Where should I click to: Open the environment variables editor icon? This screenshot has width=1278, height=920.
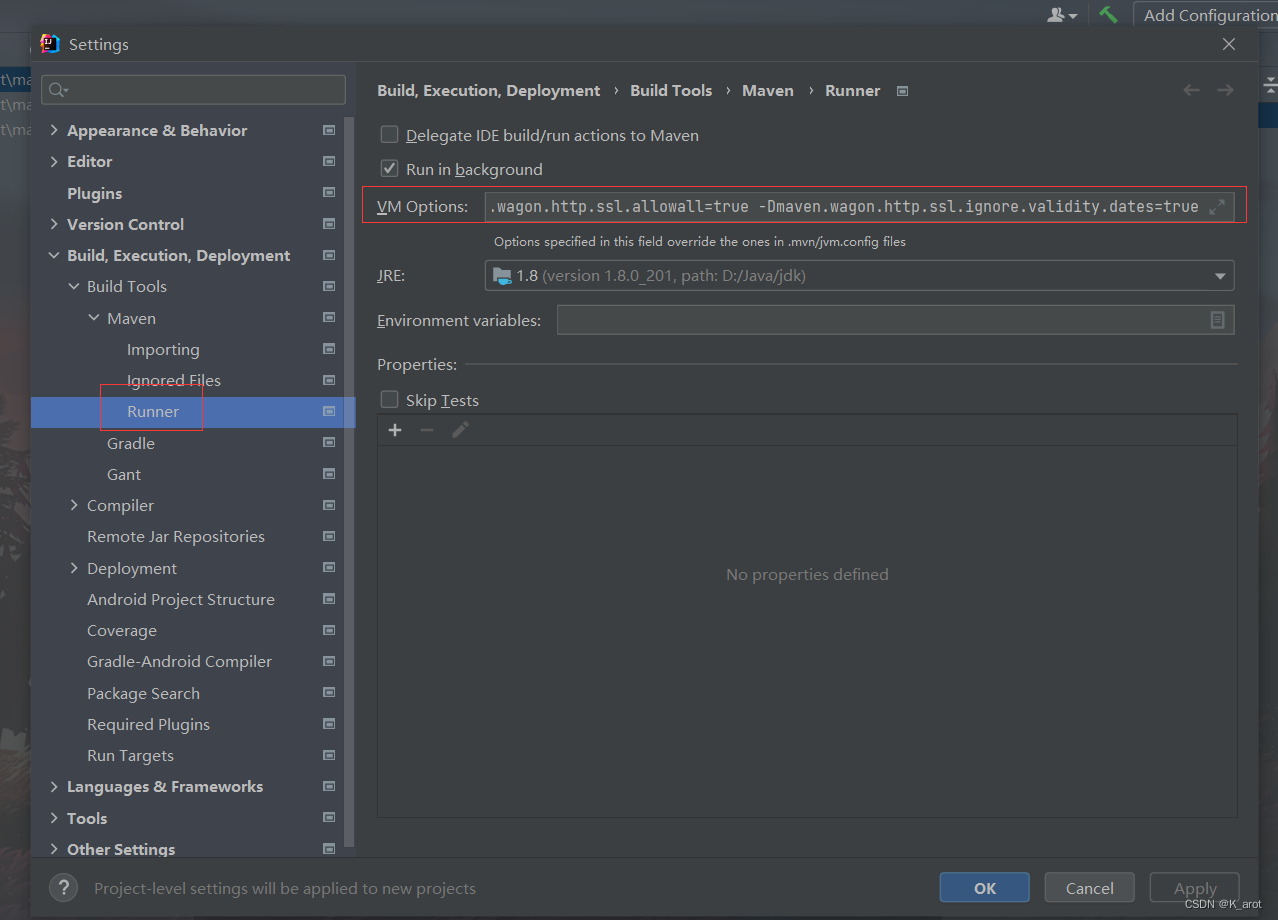[x=1218, y=320]
